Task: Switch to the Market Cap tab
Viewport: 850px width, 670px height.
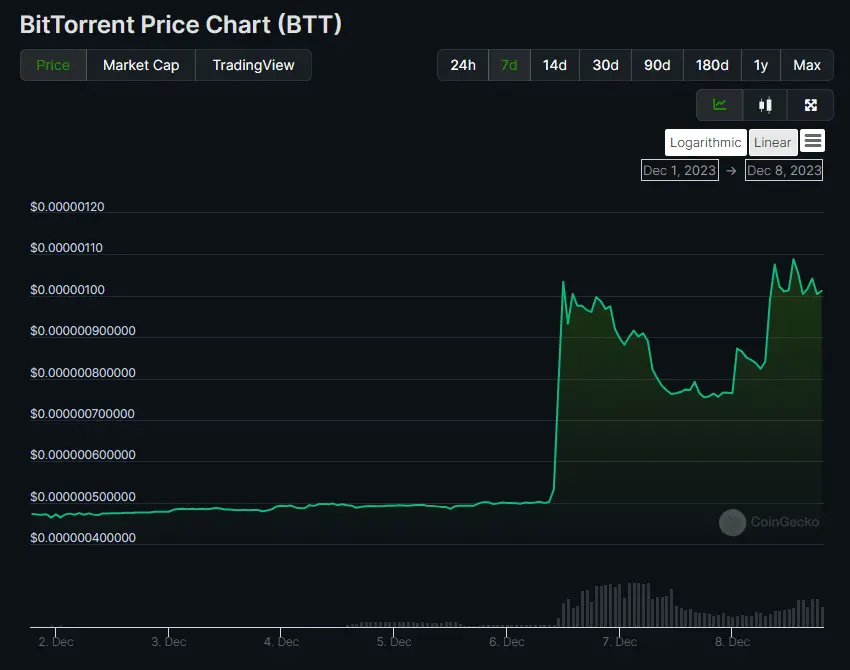Action: tap(140, 64)
